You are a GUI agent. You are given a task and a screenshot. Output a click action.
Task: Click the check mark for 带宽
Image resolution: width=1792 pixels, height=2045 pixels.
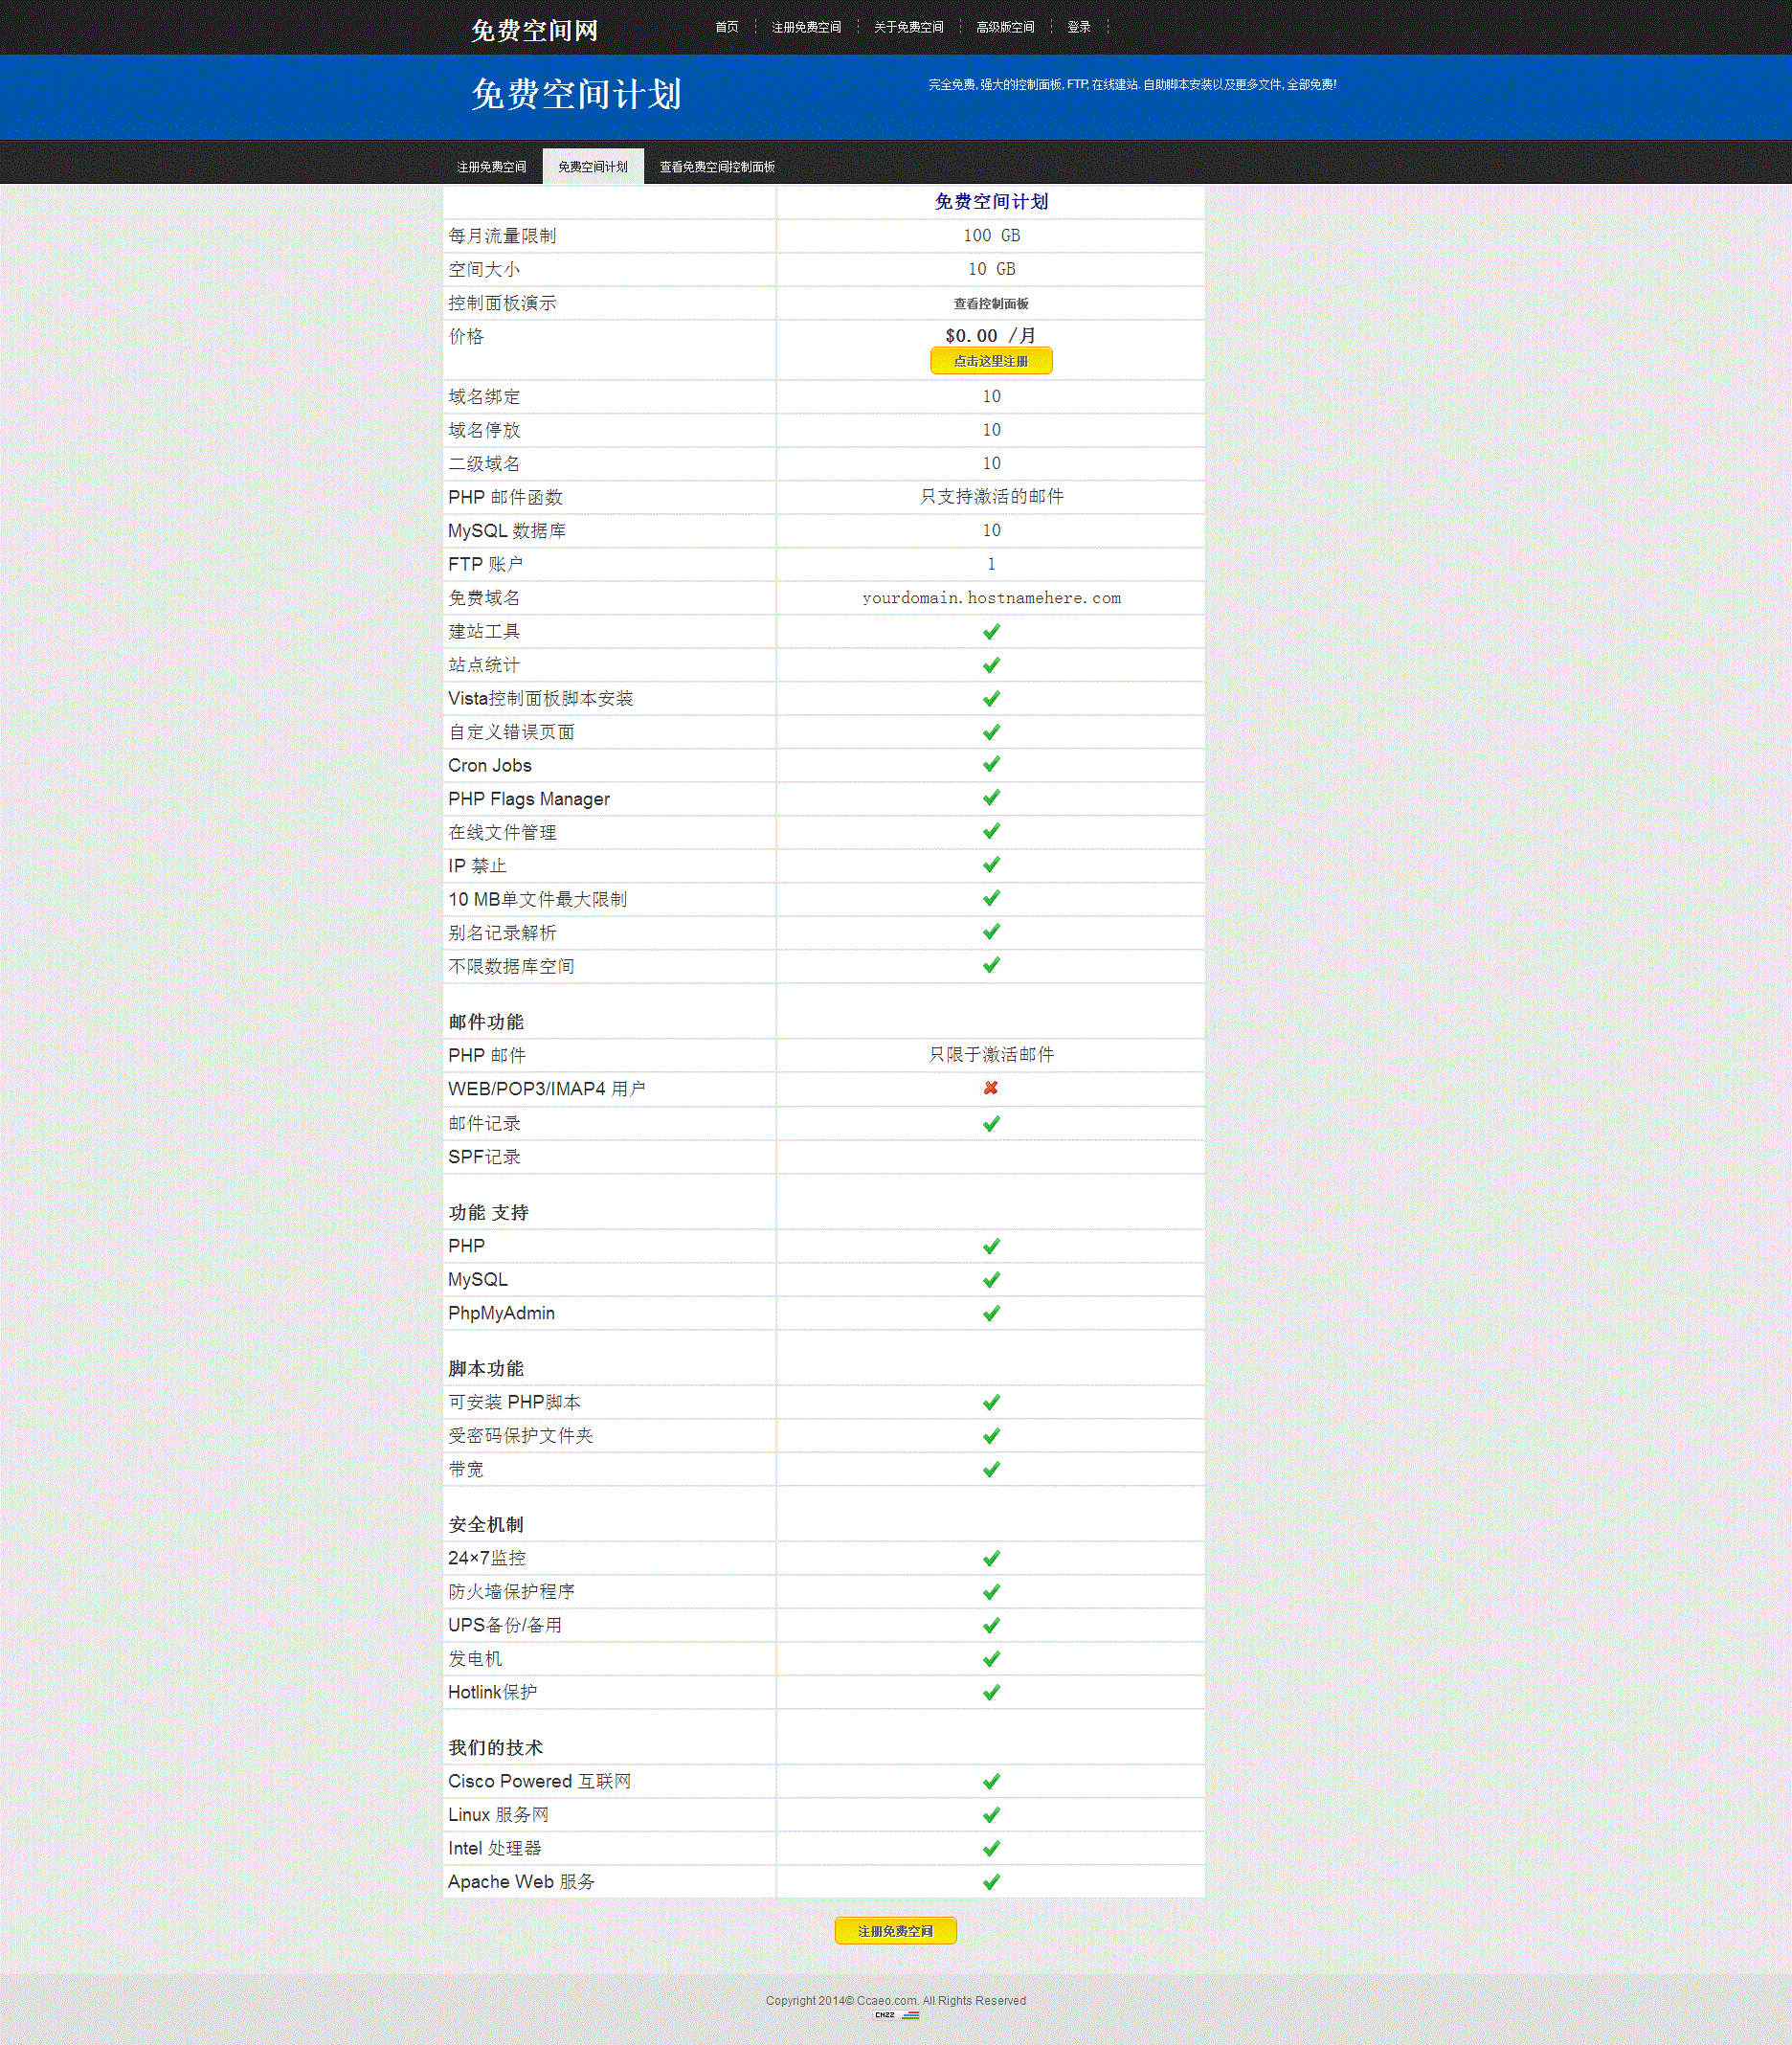tap(991, 1469)
